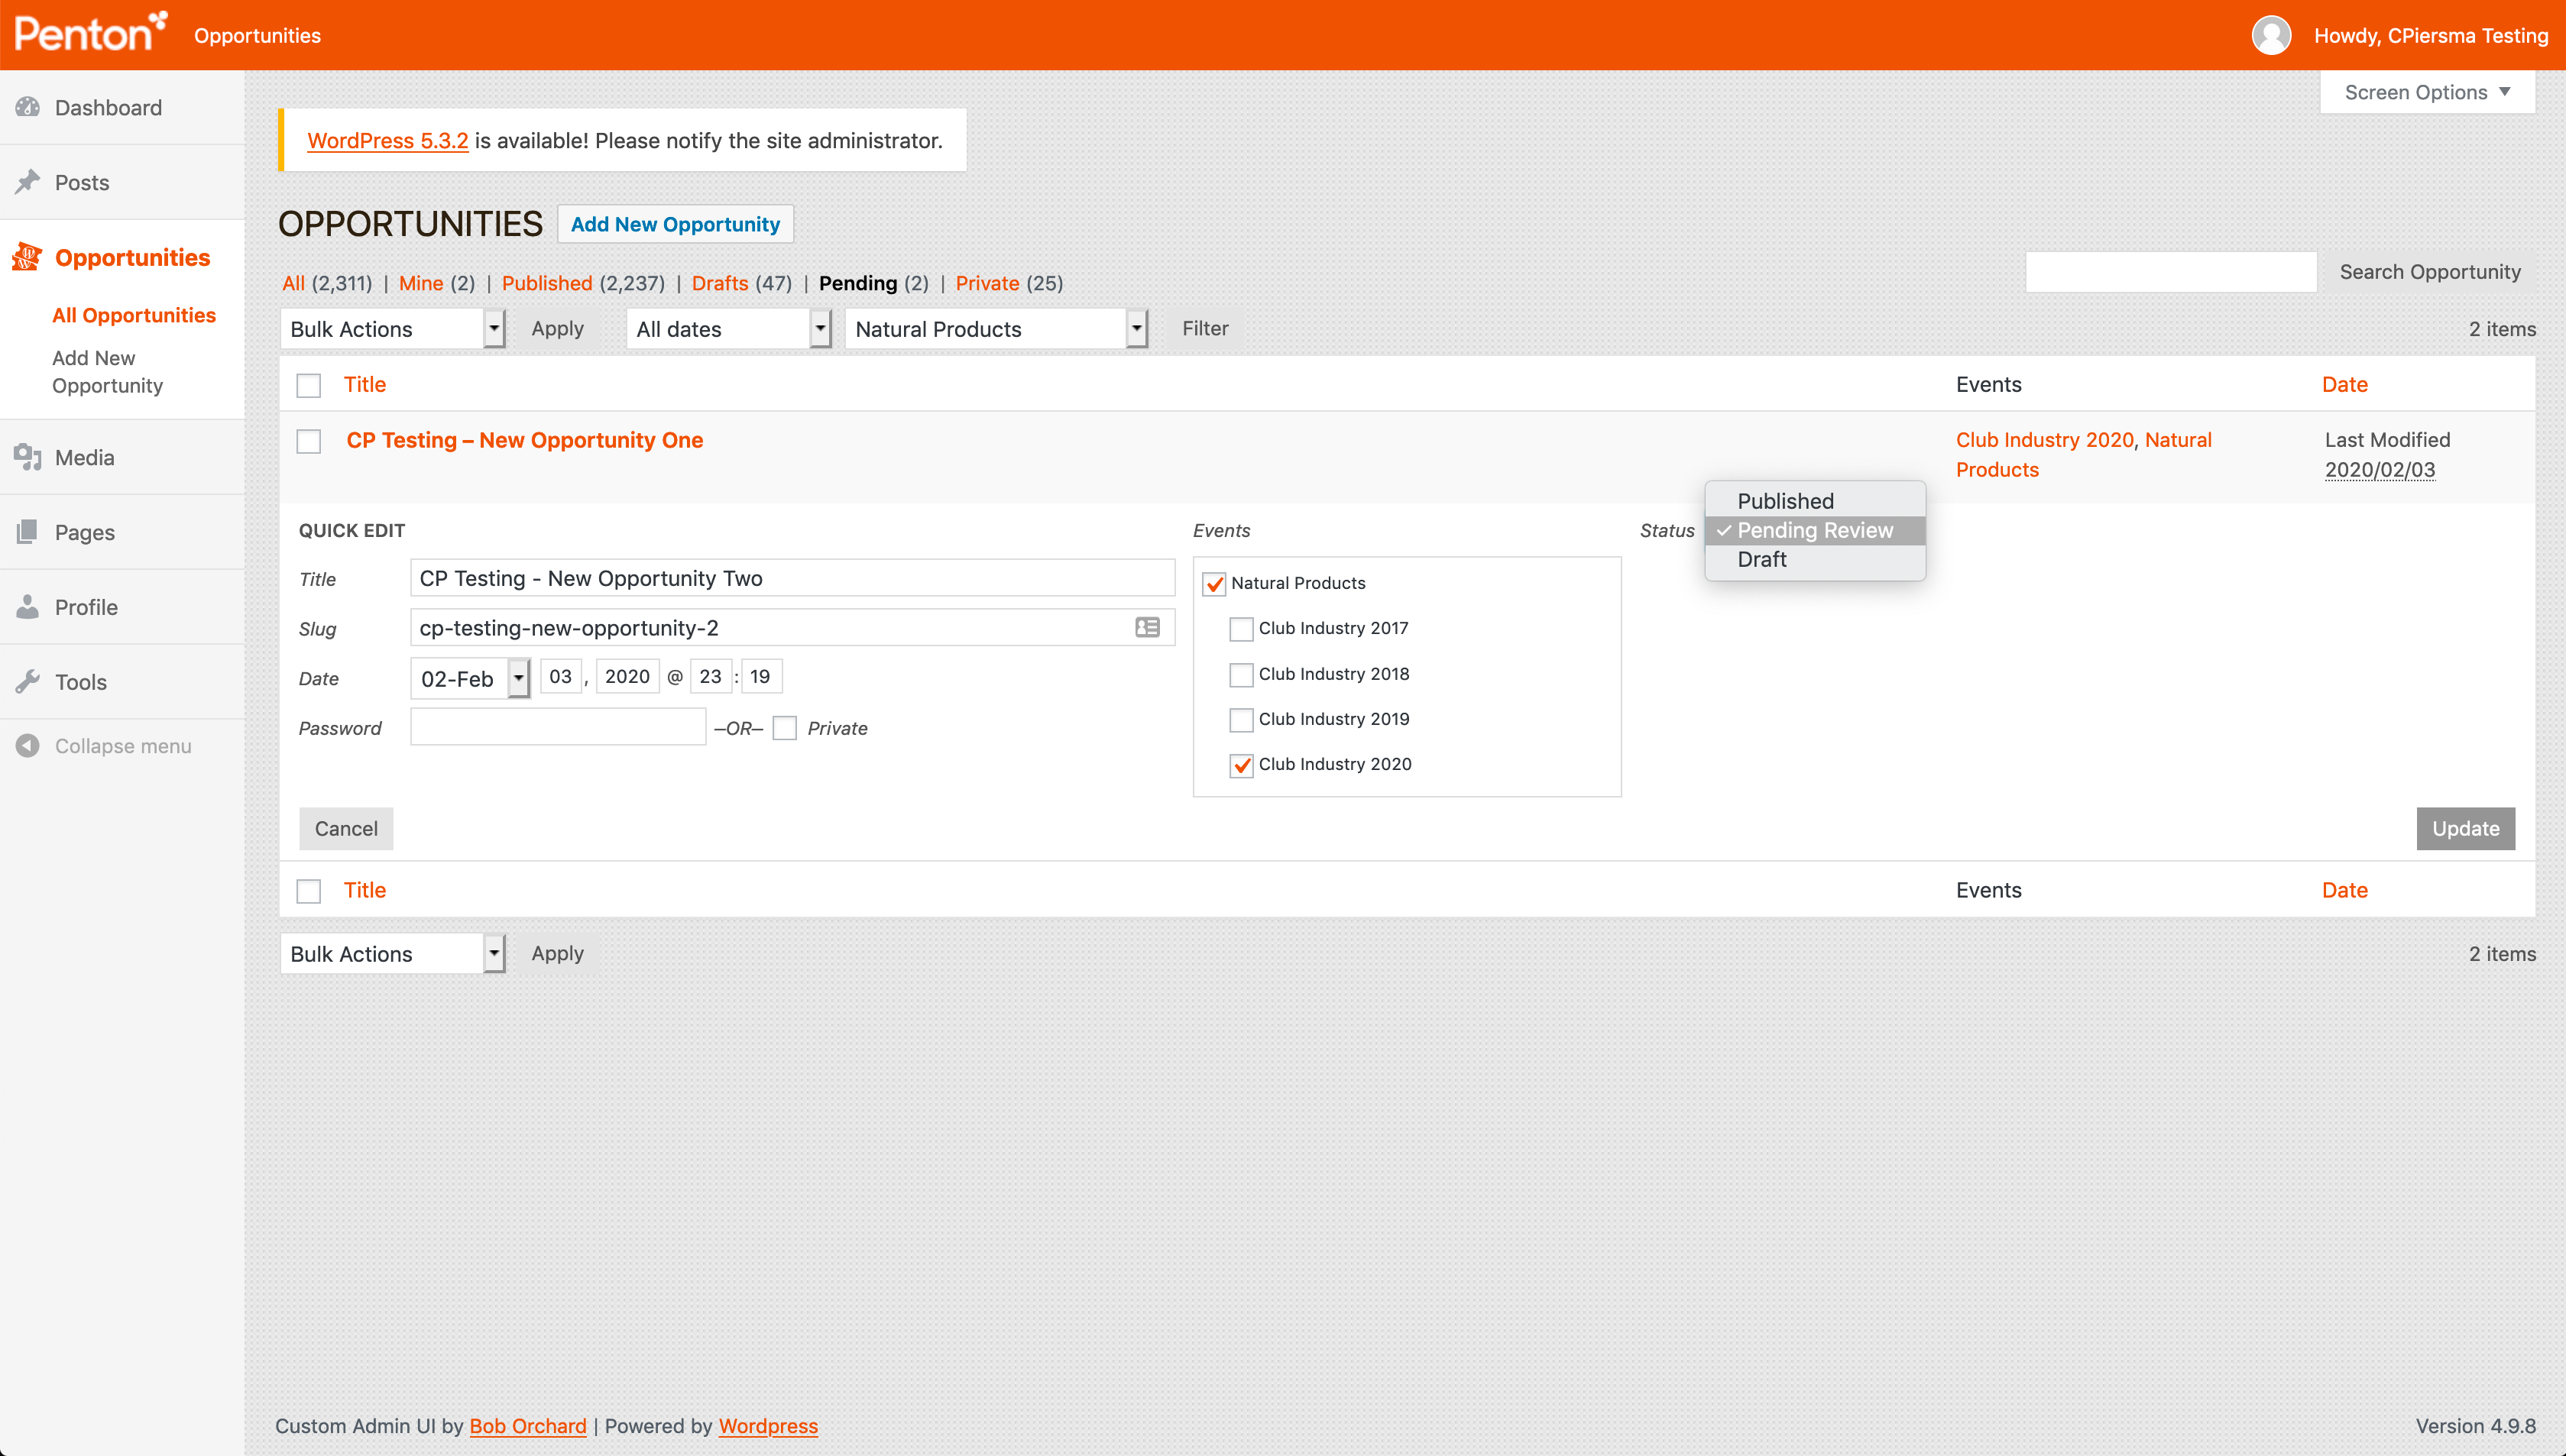This screenshot has width=2566, height=1456.
Task: Click the Opportunities sidebar icon
Action: pos(27,257)
